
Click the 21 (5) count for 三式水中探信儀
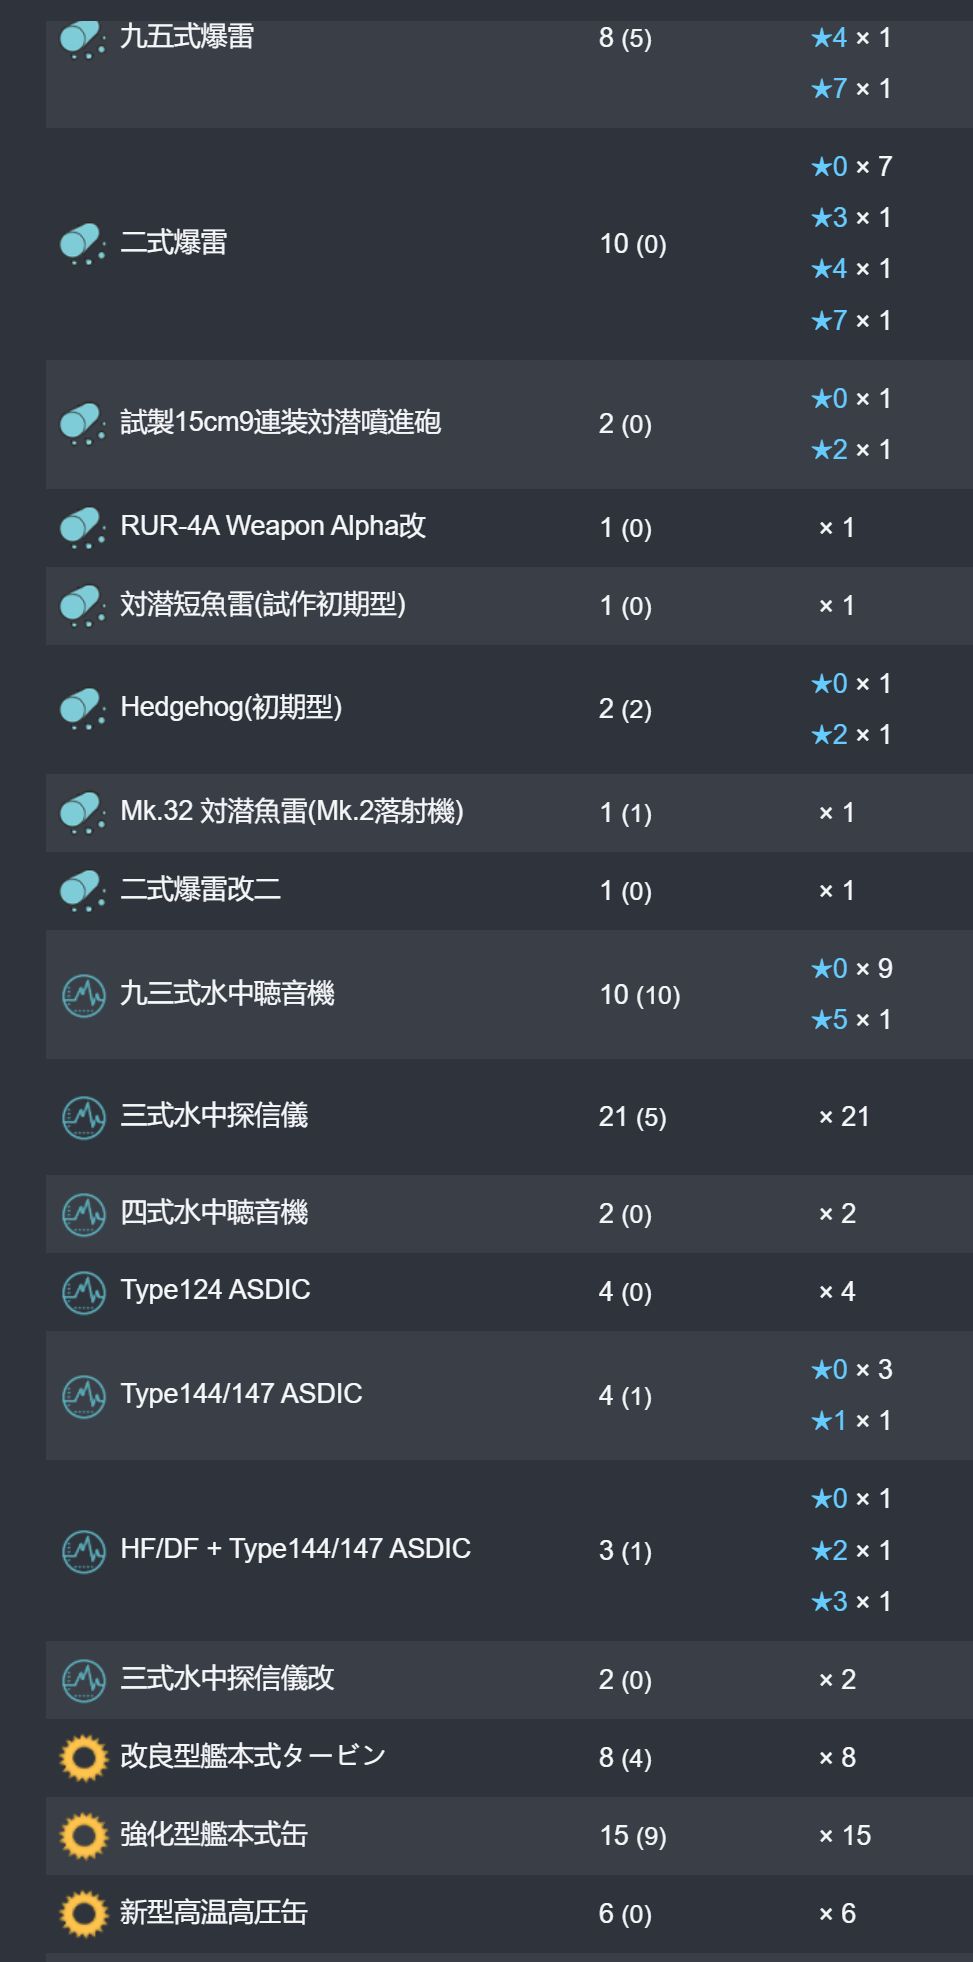(632, 1116)
